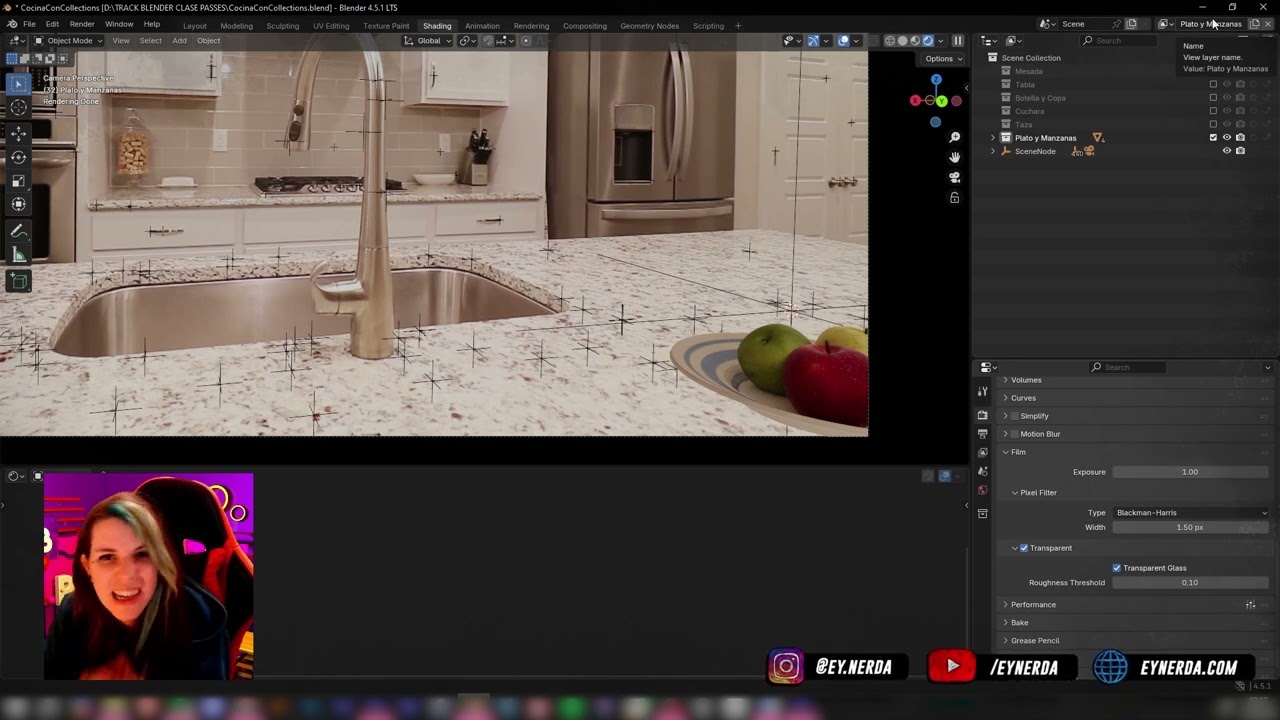This screenshot has height=720, width=1280.
Task: Open the Tool properties tab
Action: (982, 392)
